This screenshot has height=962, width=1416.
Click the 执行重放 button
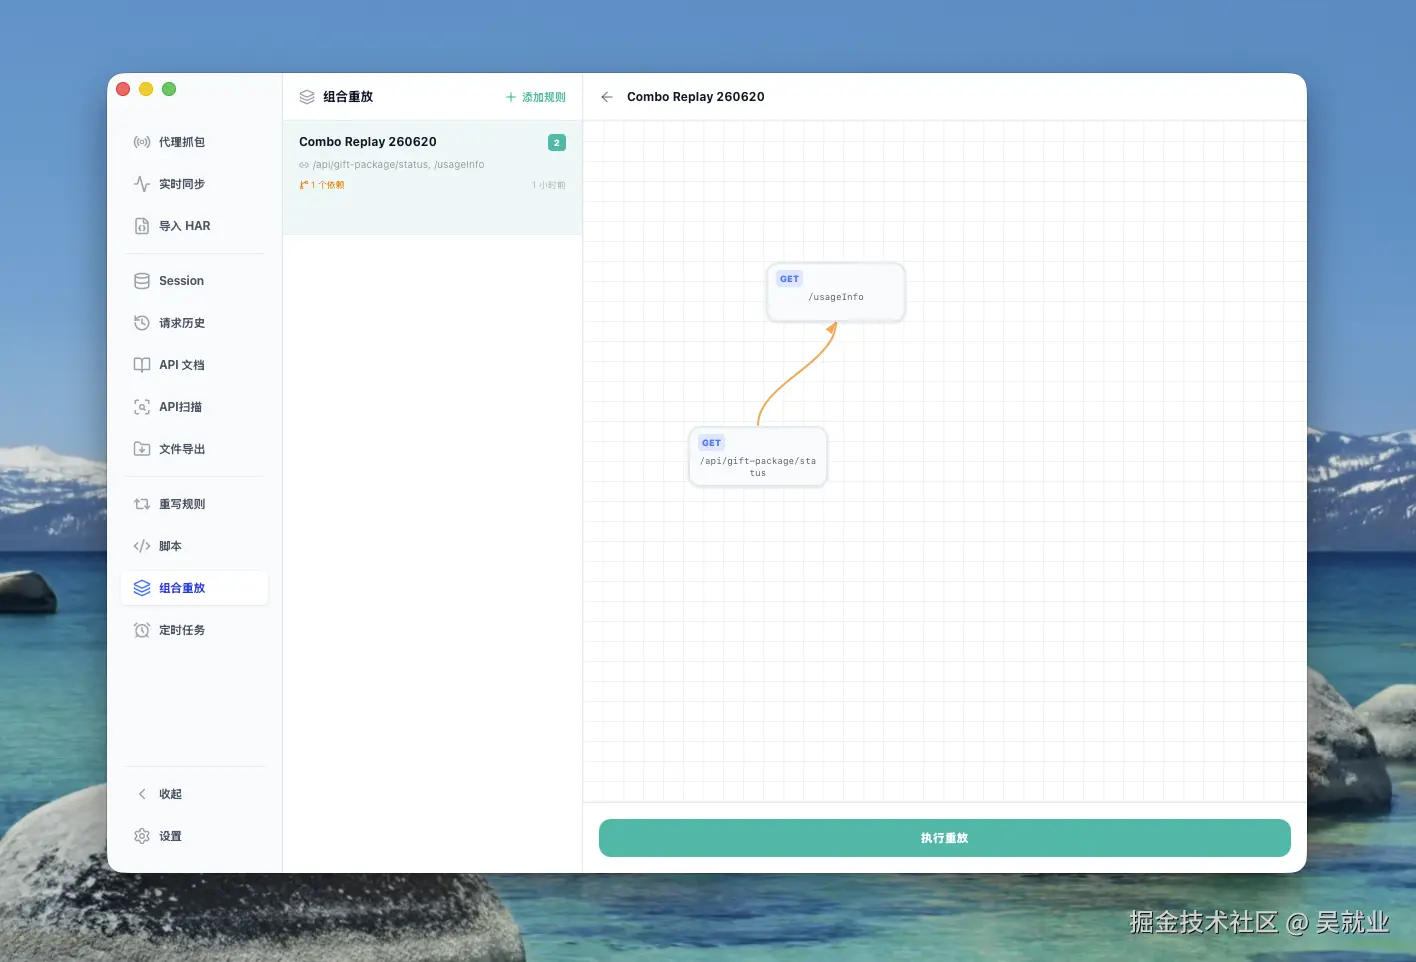click(x=945, y=838)
